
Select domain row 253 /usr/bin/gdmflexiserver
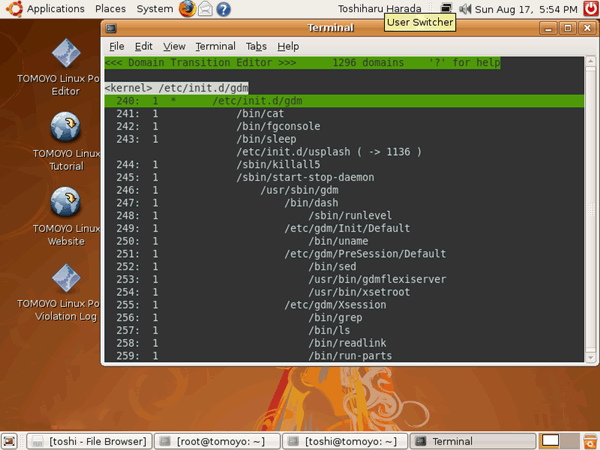point(344,279)
